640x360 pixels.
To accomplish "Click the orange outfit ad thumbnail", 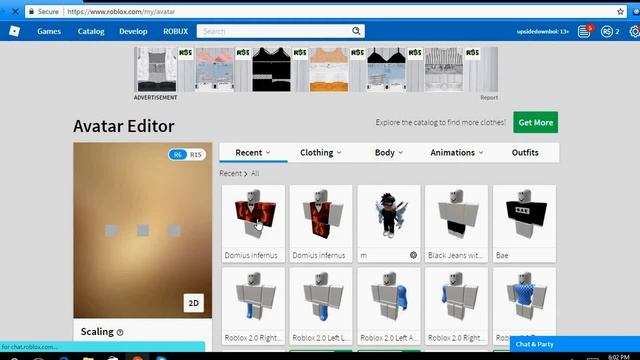I will point(329,69).
